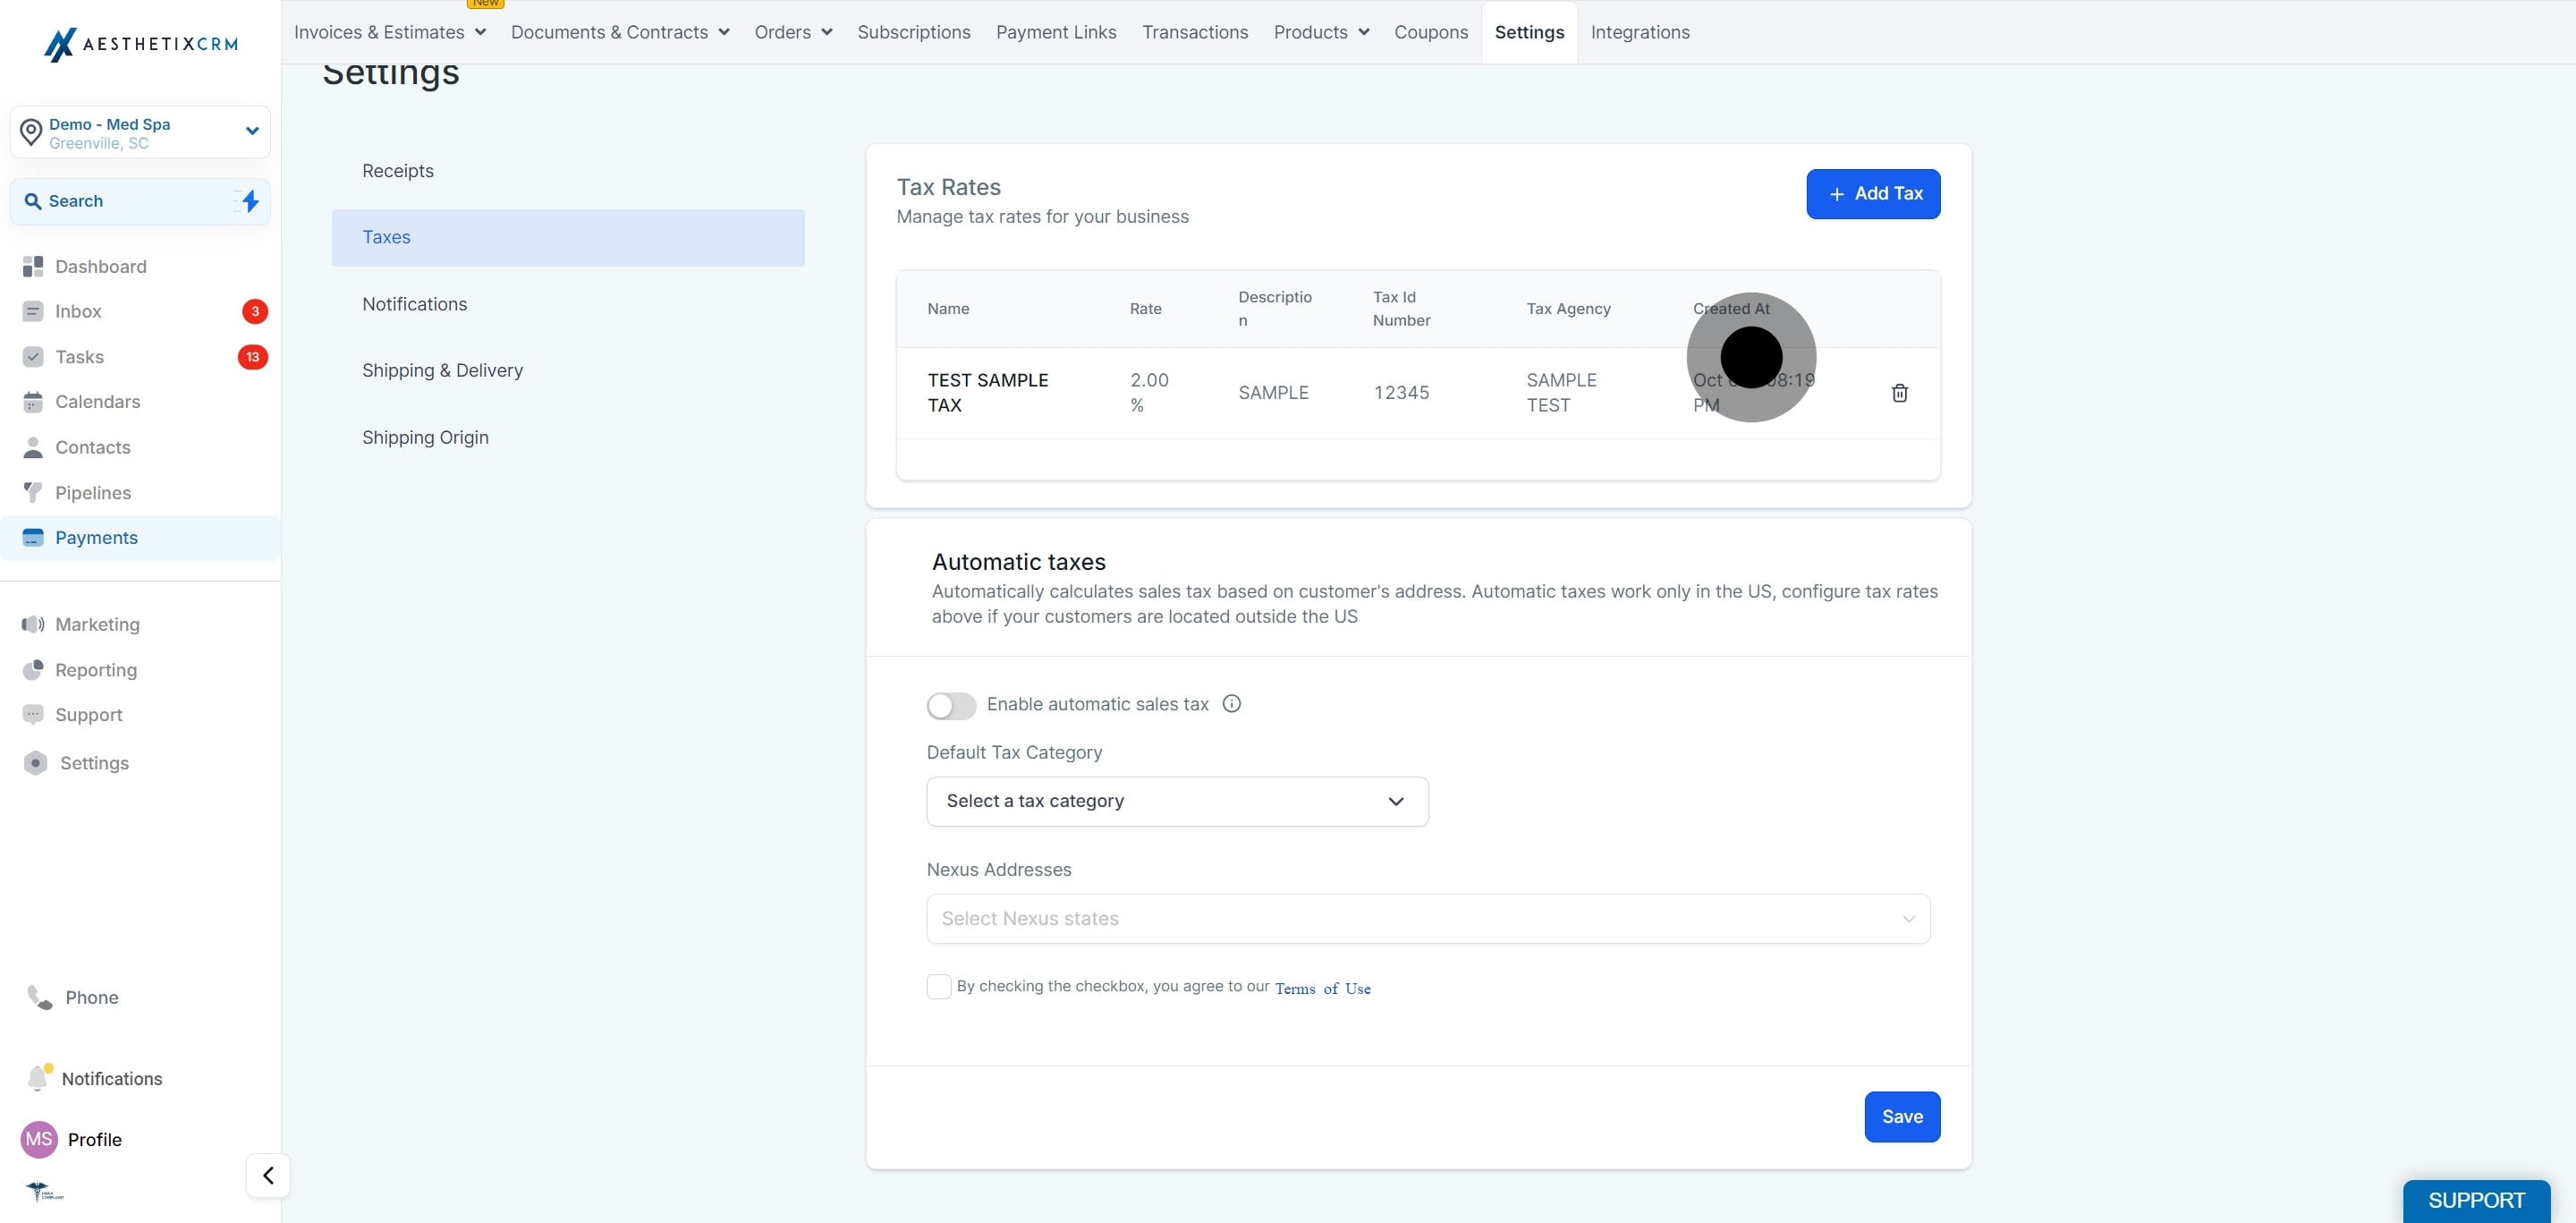Image resolution: width=2576 pixels, height=1223 pixels.
Task: Expand the Products menu
Action: click(1320, 32)
